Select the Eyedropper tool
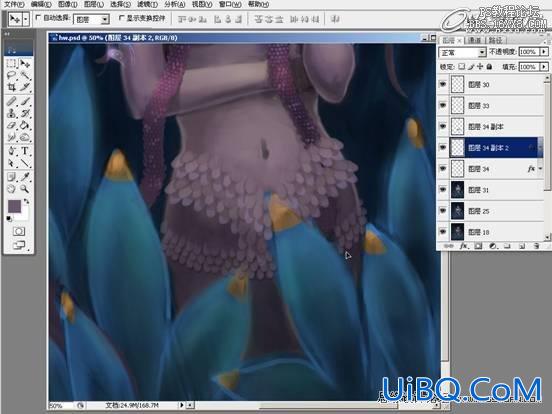 point(25,177)
